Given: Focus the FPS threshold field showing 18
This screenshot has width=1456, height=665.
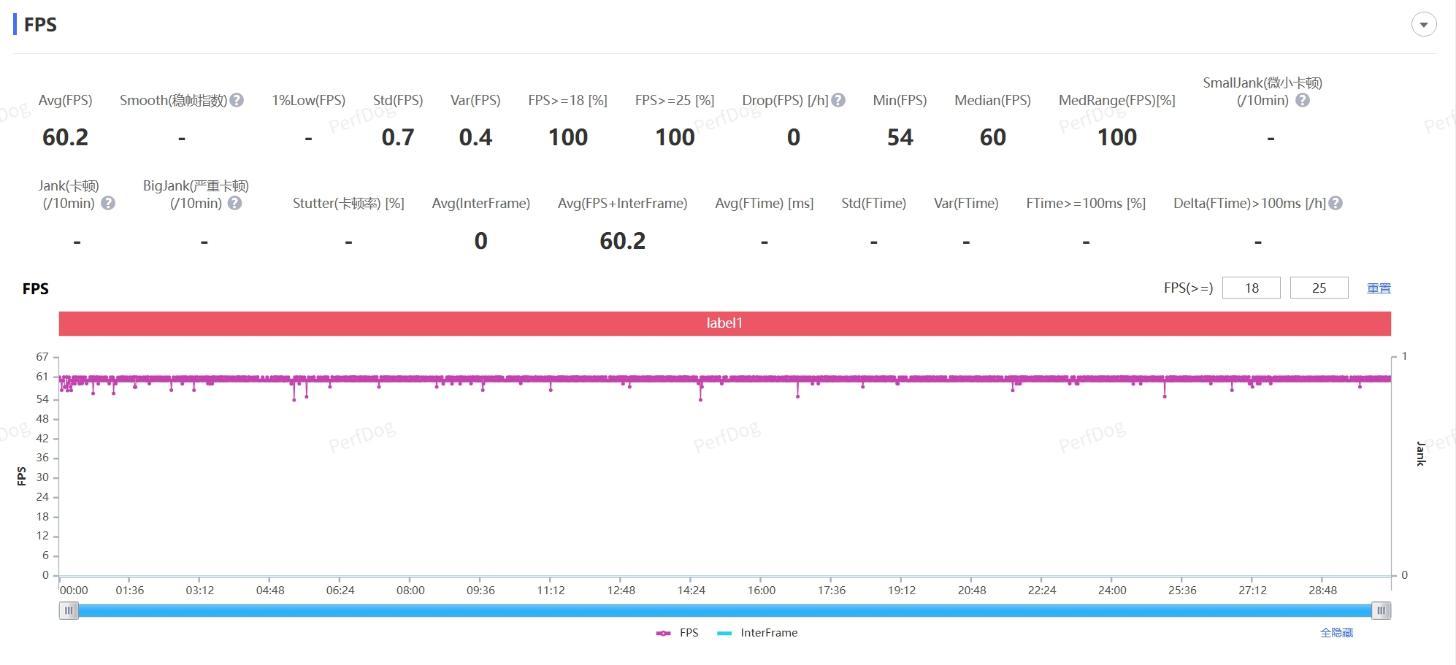Looking at the screenshot, I should pyautogui.click(x=1251, y=288).
